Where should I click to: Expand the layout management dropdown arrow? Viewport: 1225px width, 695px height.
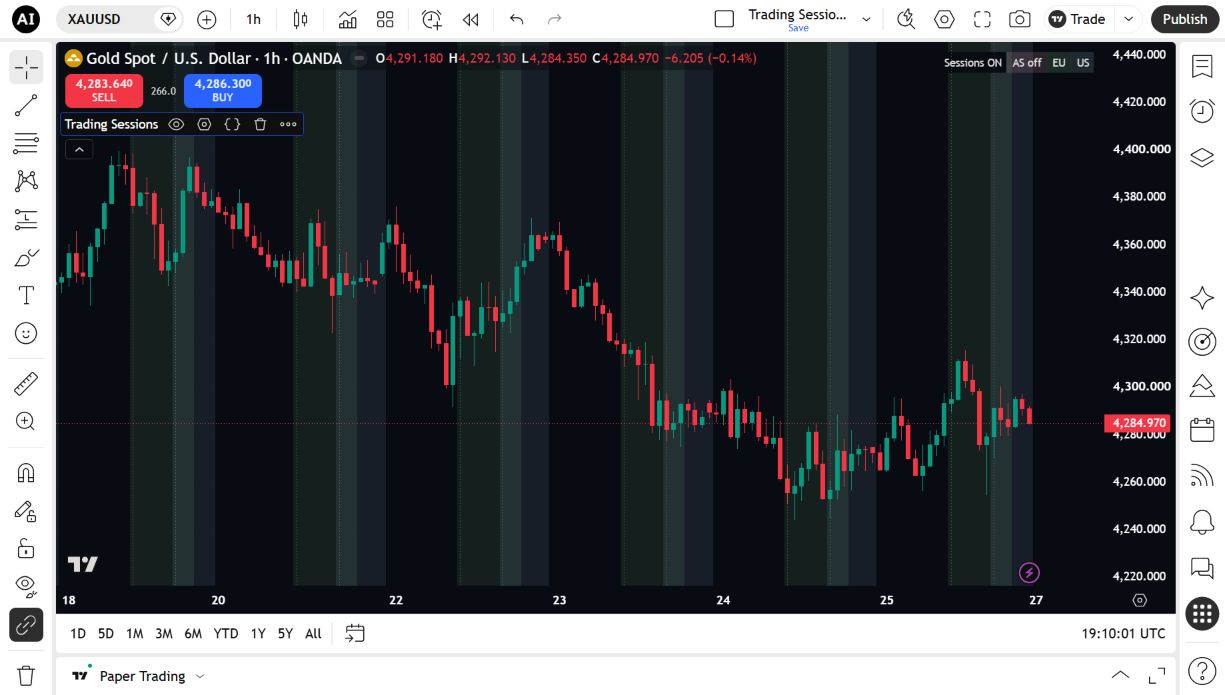click(x=866, y=19)
